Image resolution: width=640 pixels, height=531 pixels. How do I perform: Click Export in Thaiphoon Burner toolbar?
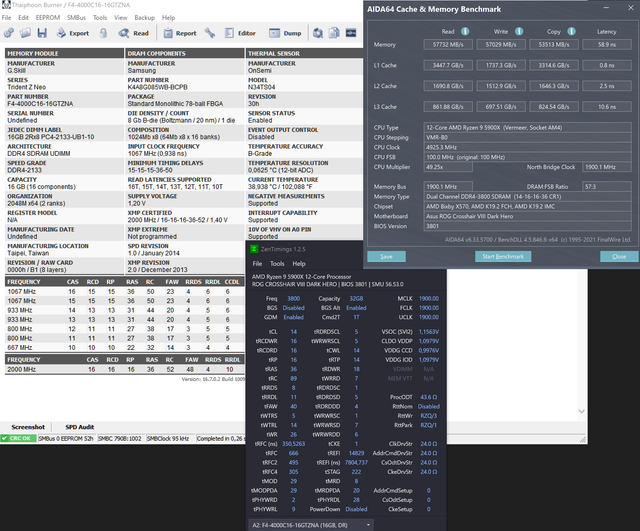tap(73, 33)
